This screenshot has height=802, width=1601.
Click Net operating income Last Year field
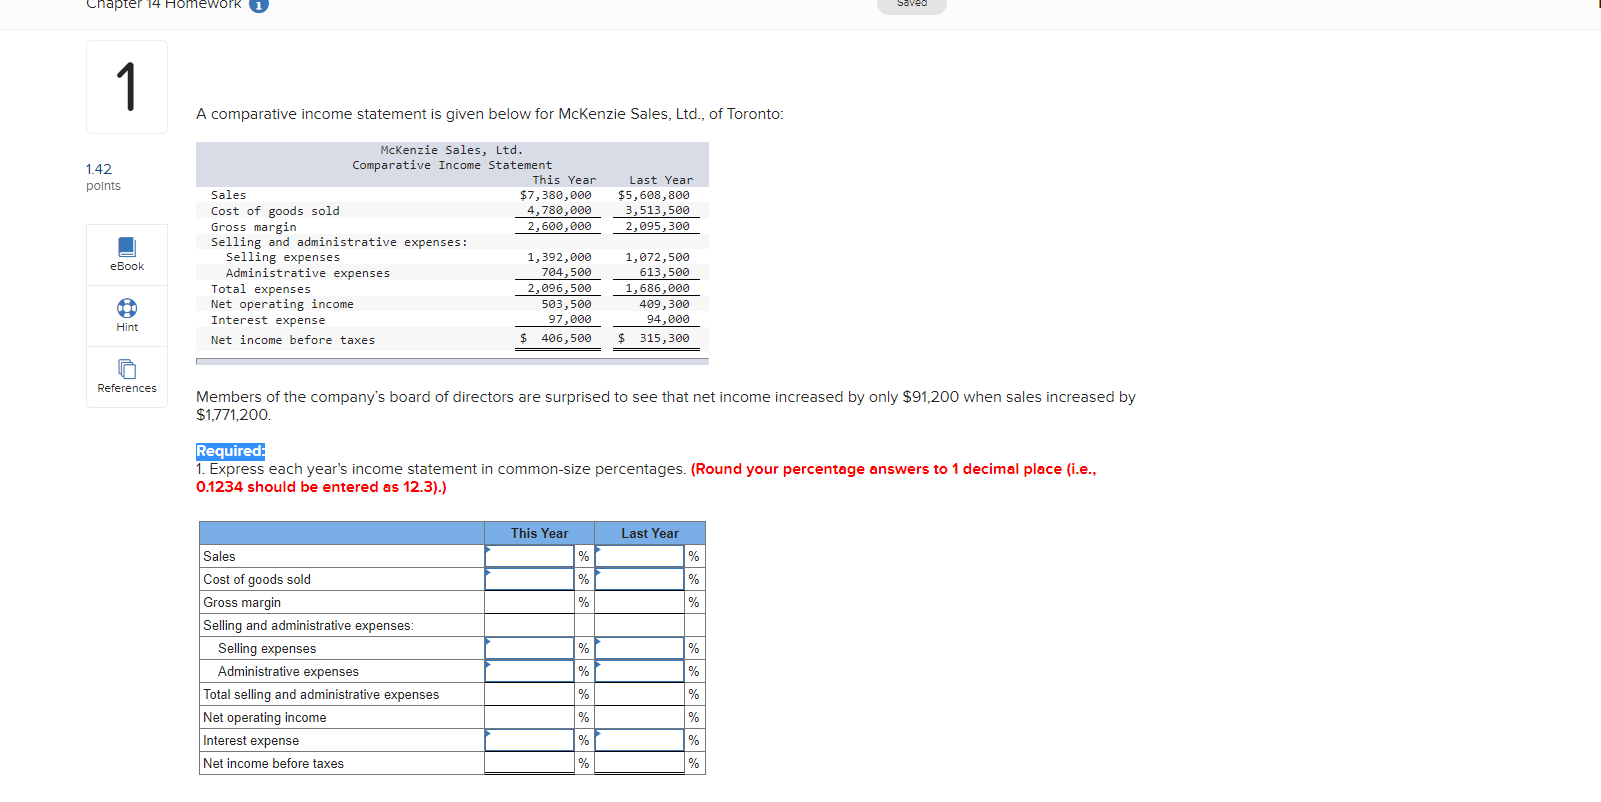pos(639,717)
